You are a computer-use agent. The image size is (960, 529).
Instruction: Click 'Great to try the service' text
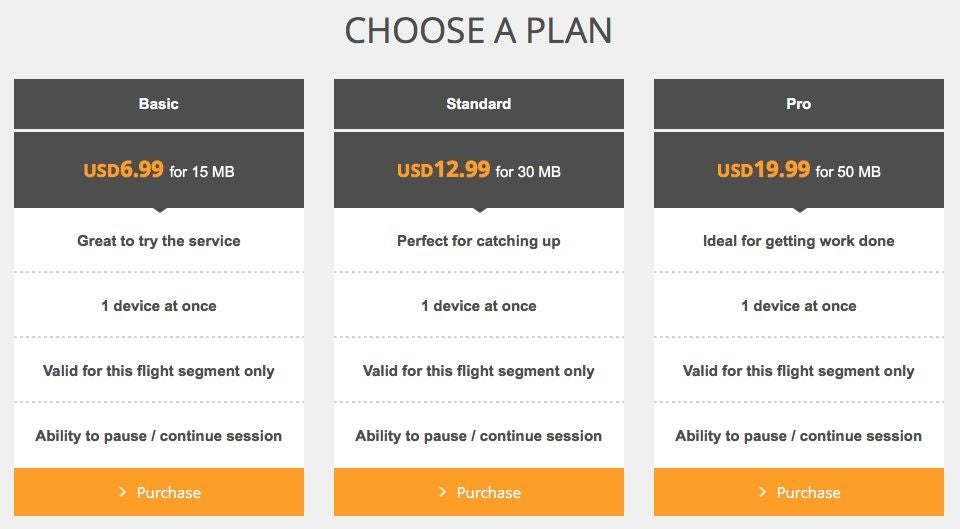159,241
